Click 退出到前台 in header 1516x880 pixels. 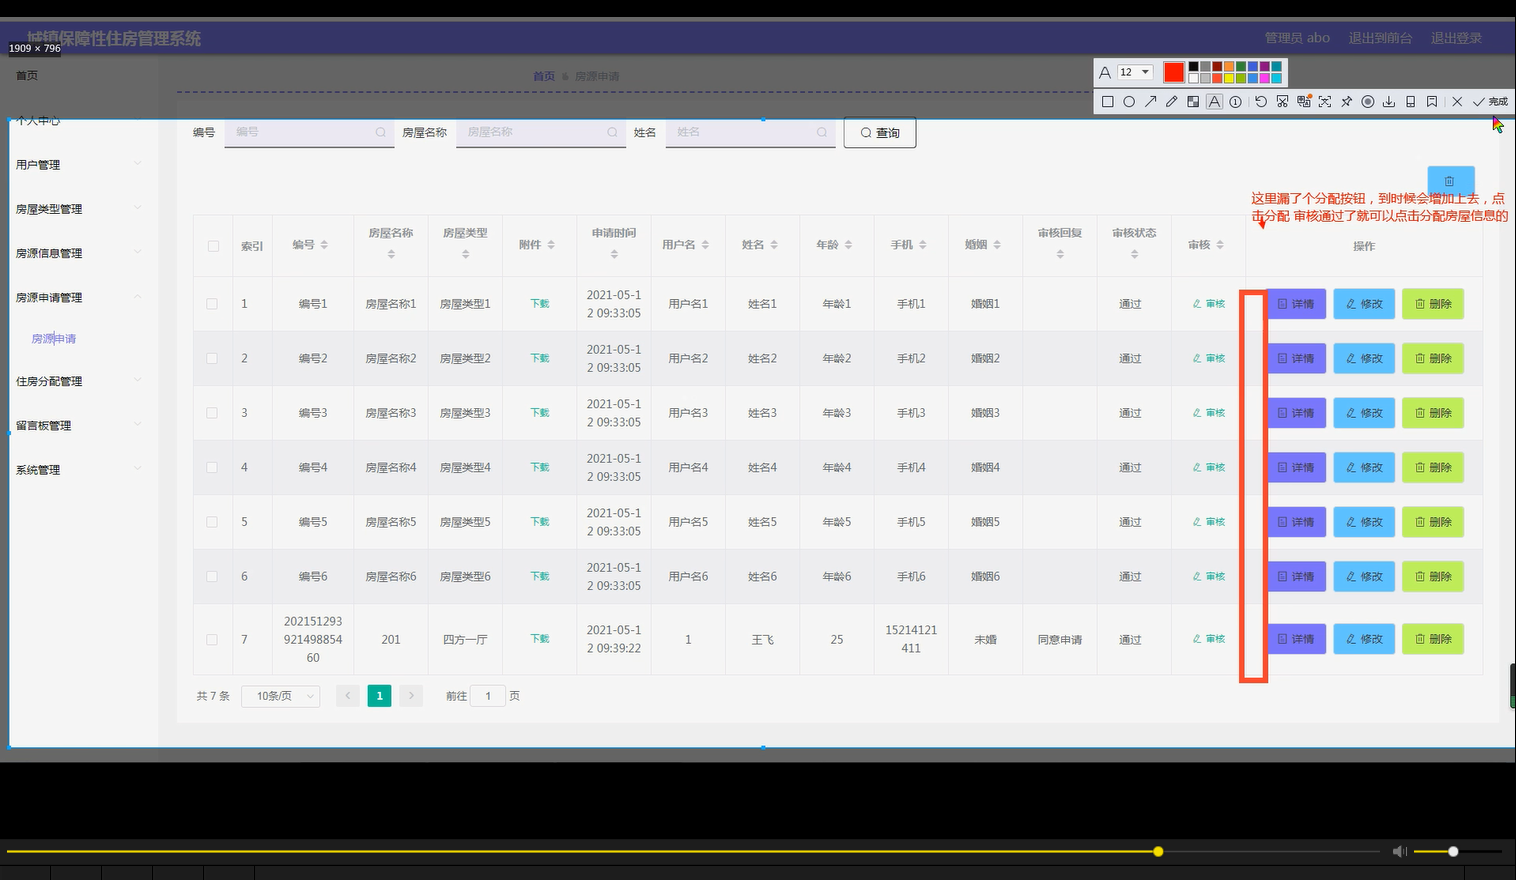coord(1380,38)
